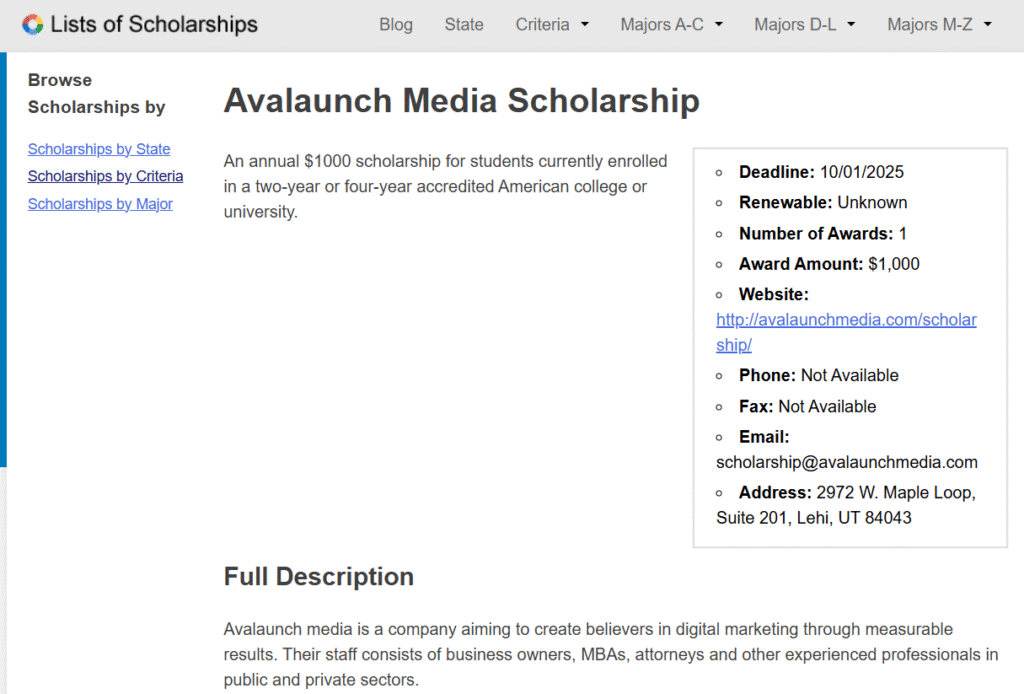
Task: Go to the Blog page
Action: [x=396, y=25]
